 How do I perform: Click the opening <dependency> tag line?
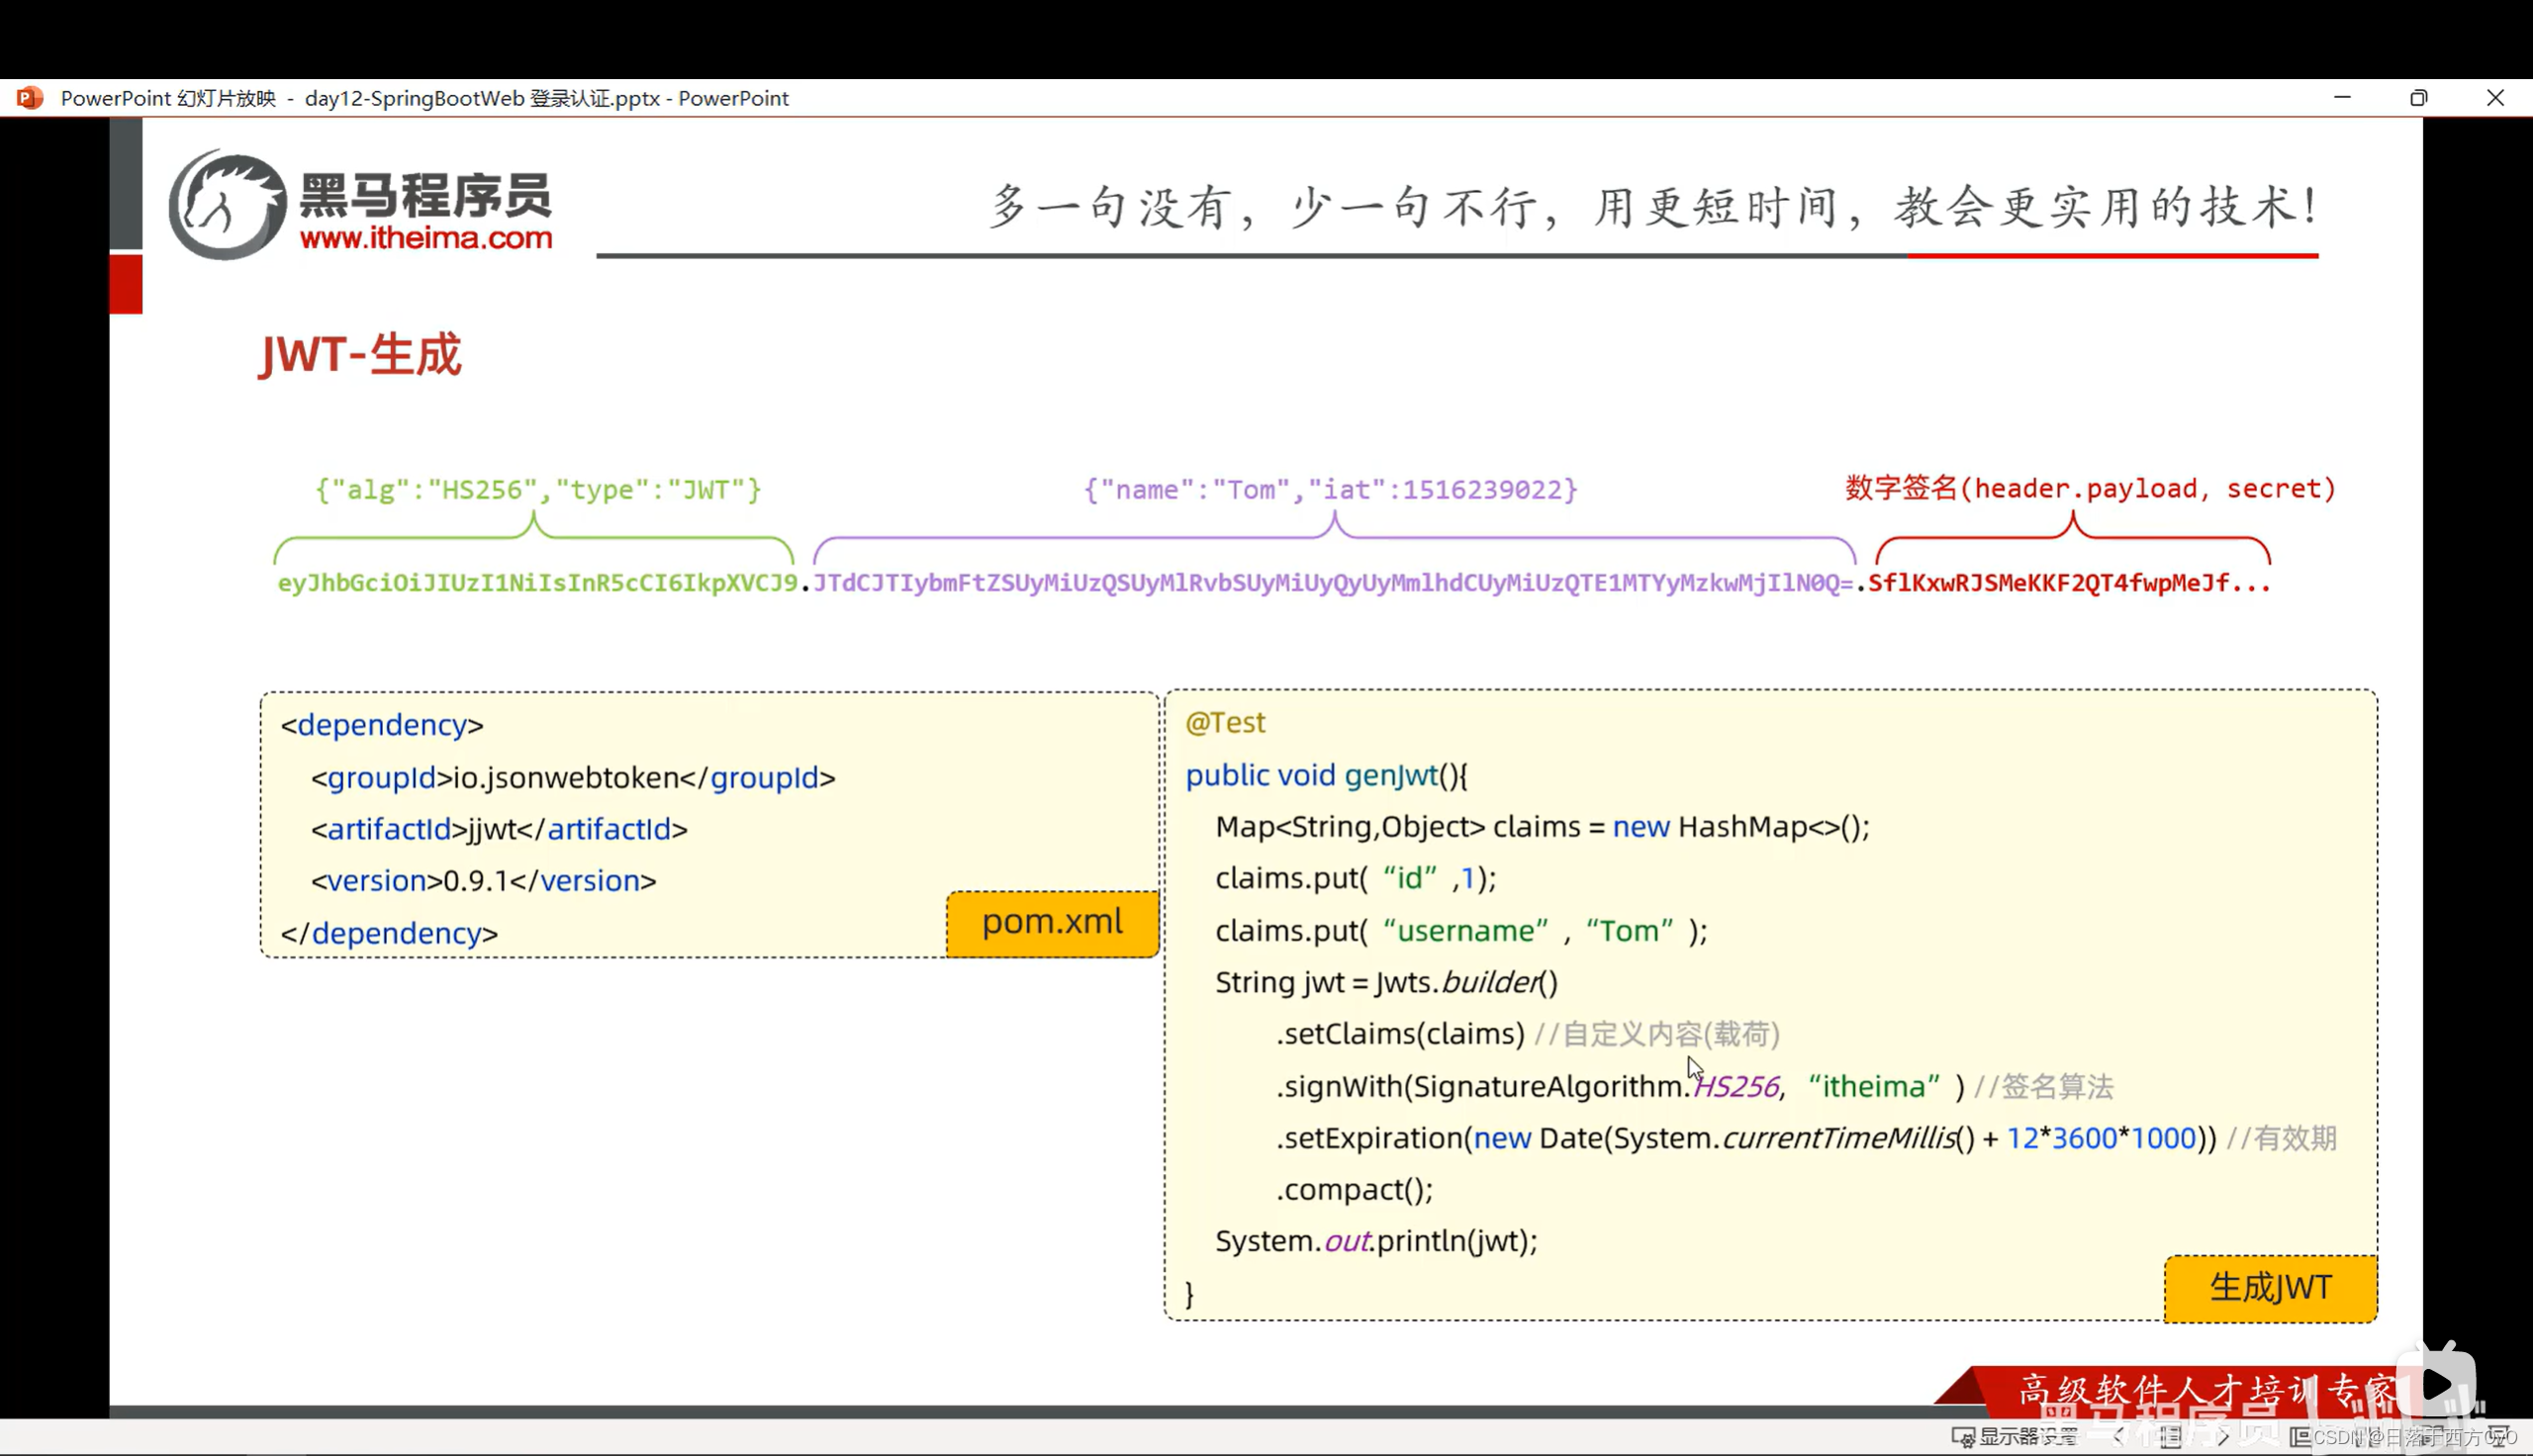(x=382, y=725)
